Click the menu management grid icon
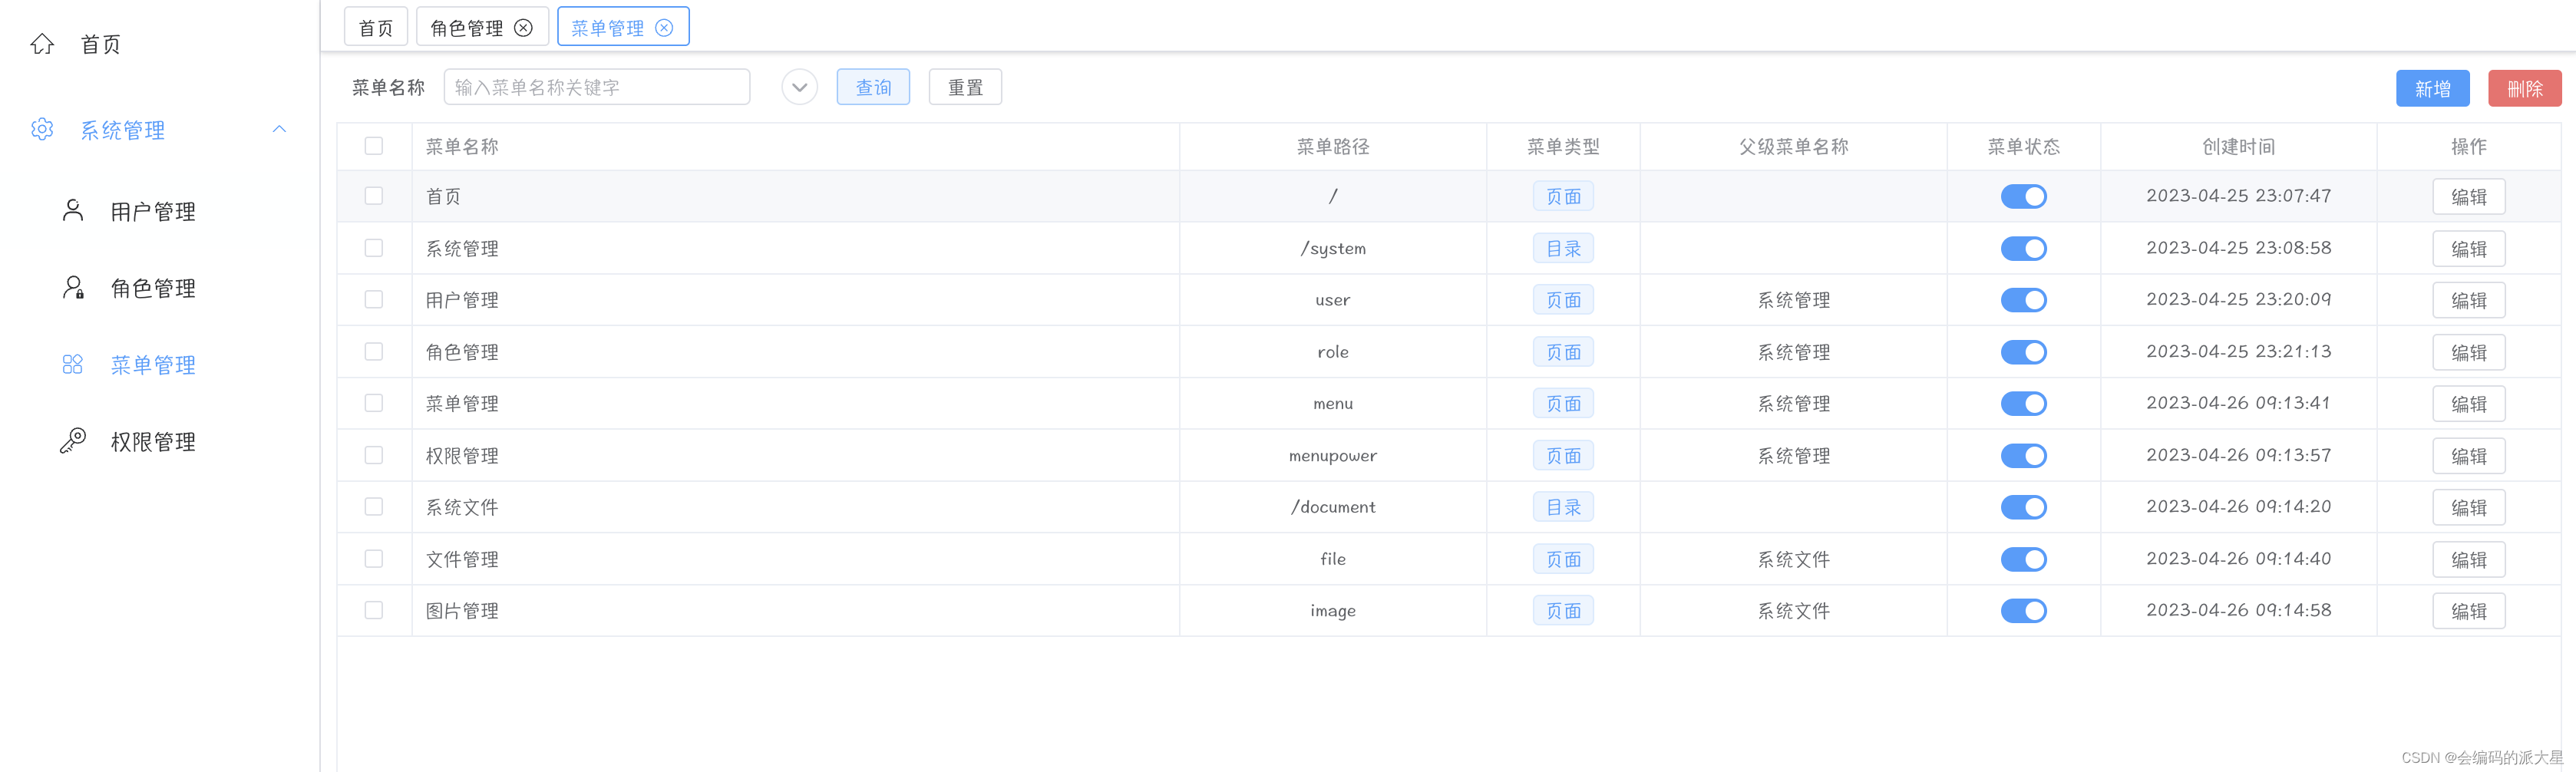Viewport: 2576px width, 772px height. (73, 364)
